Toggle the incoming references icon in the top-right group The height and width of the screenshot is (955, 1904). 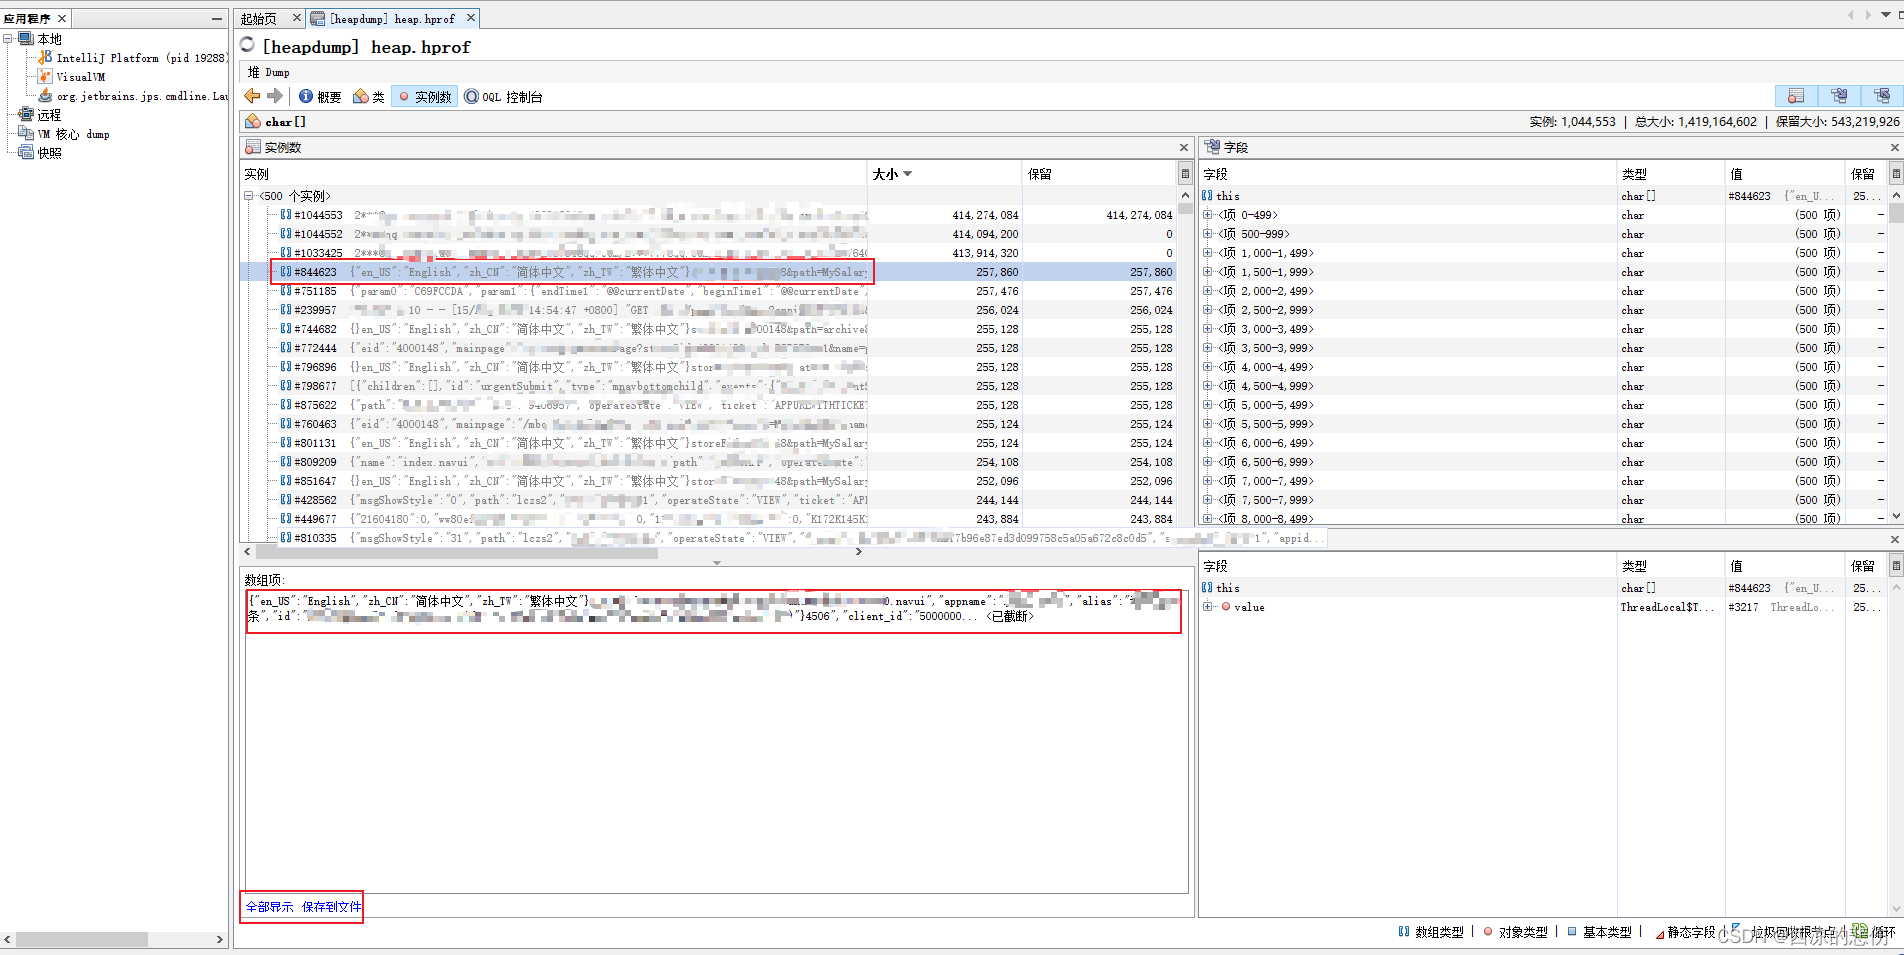pyautogui.click(x=1884, y=96)
